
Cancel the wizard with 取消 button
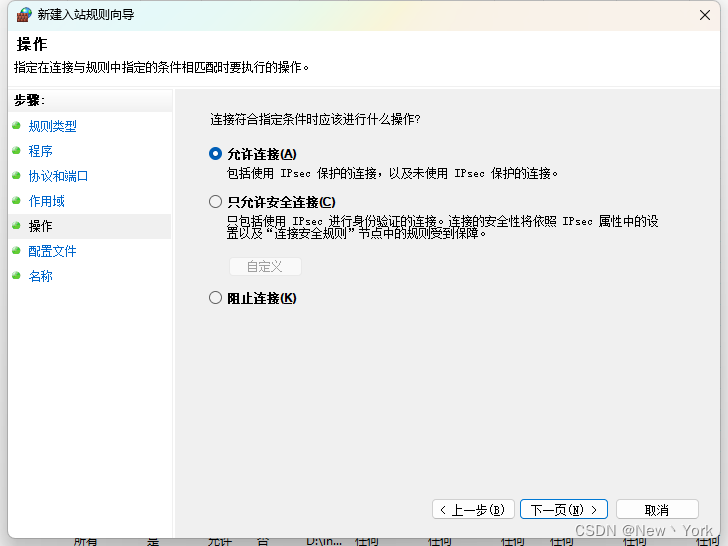(x=657, y=509)
